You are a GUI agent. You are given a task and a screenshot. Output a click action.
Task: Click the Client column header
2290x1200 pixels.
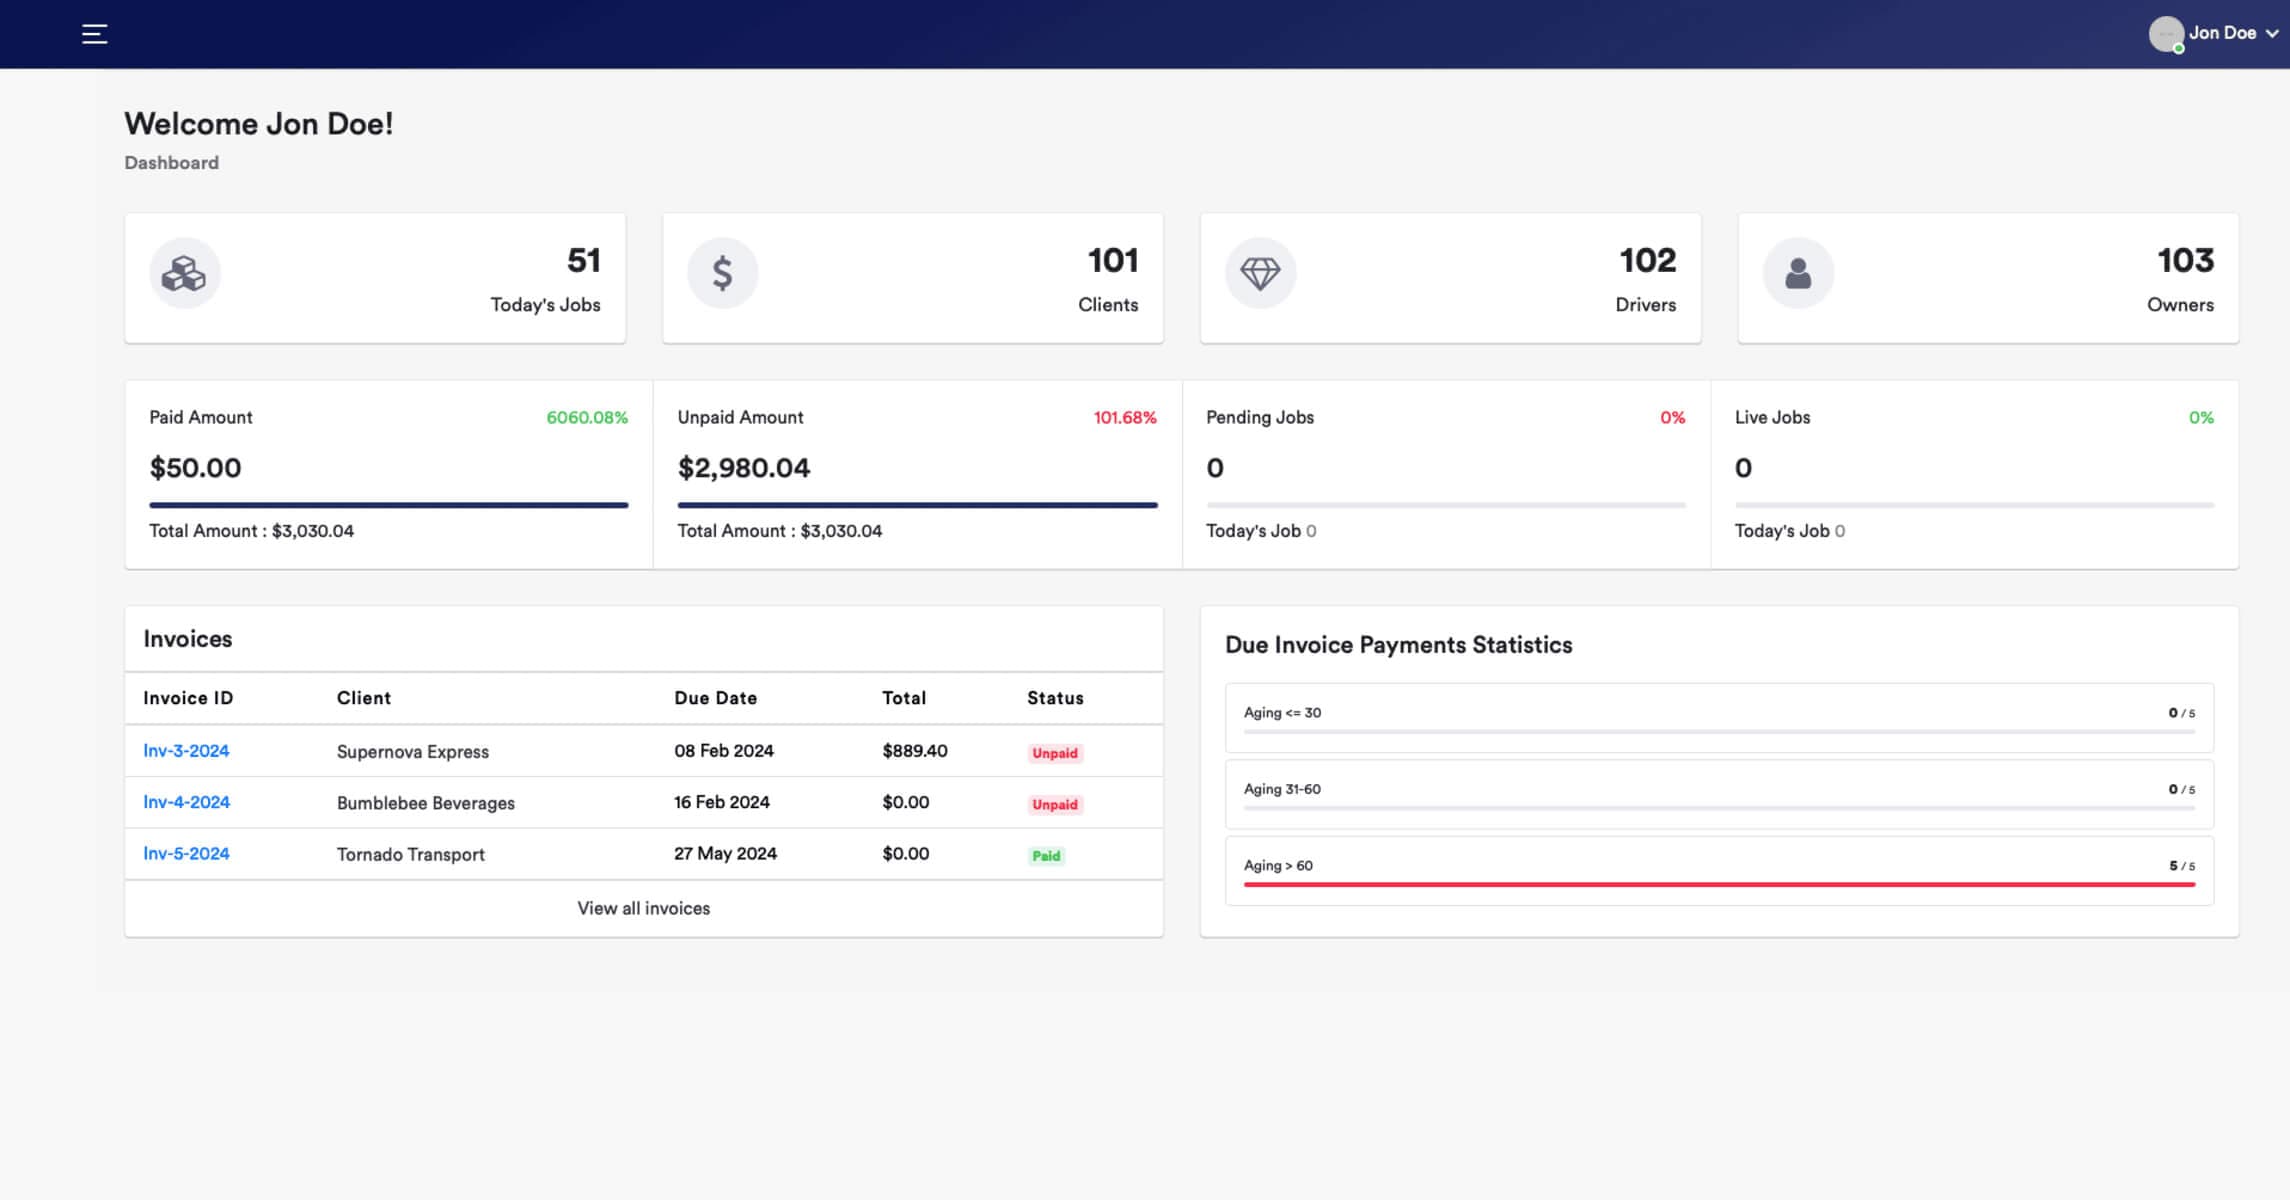[x=364, y=698]
